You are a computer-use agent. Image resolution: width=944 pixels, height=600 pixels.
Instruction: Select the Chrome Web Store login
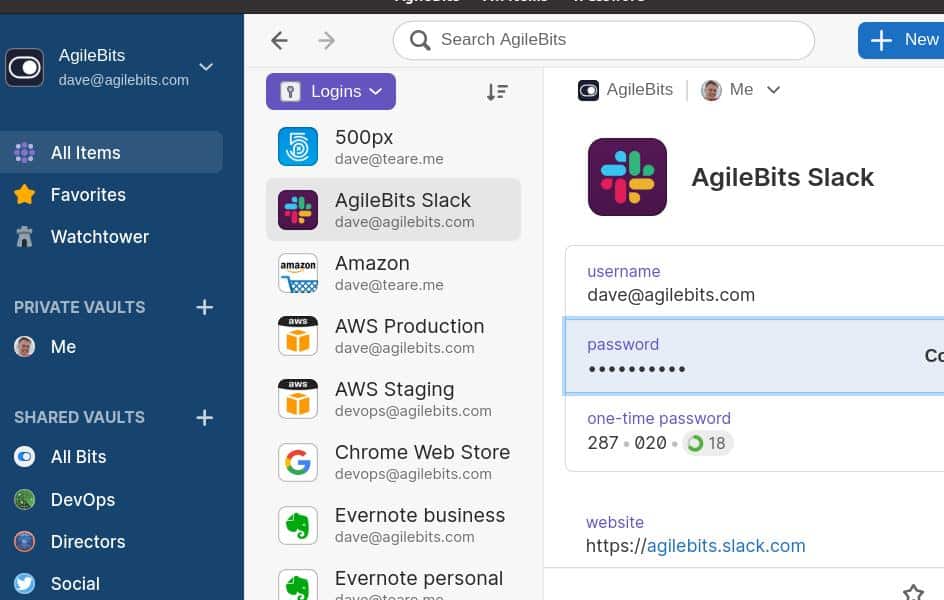(x=393, y=462)
